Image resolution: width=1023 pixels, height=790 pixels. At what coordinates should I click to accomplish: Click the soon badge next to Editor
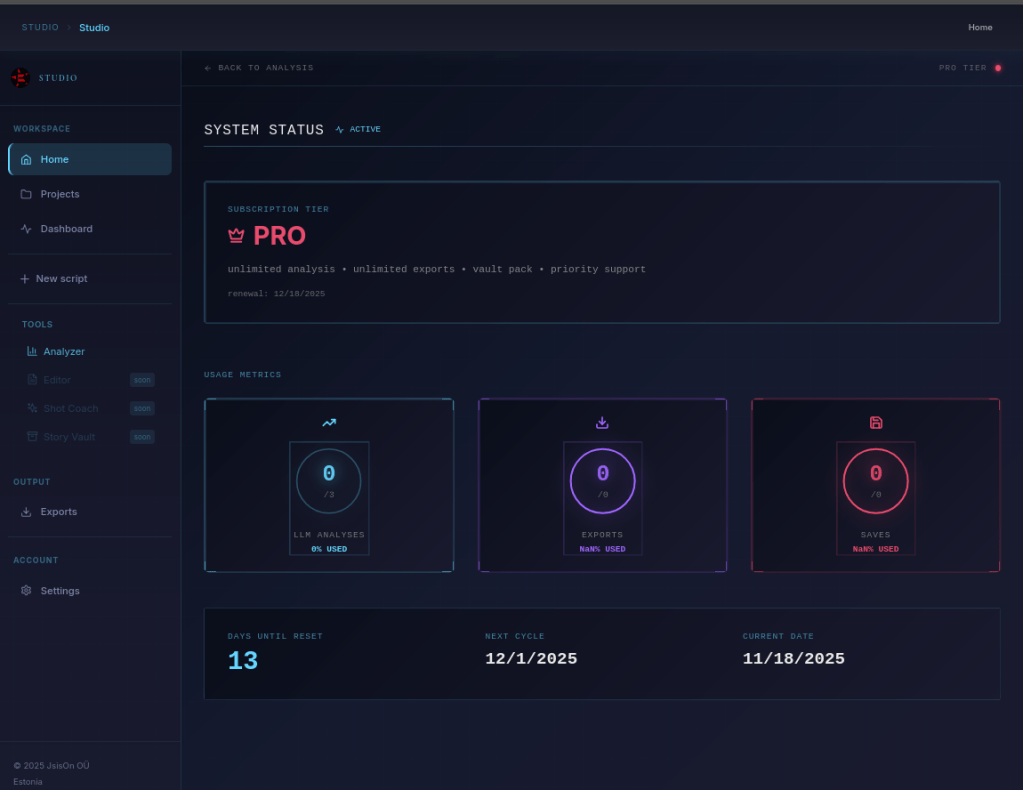(142, 380)
